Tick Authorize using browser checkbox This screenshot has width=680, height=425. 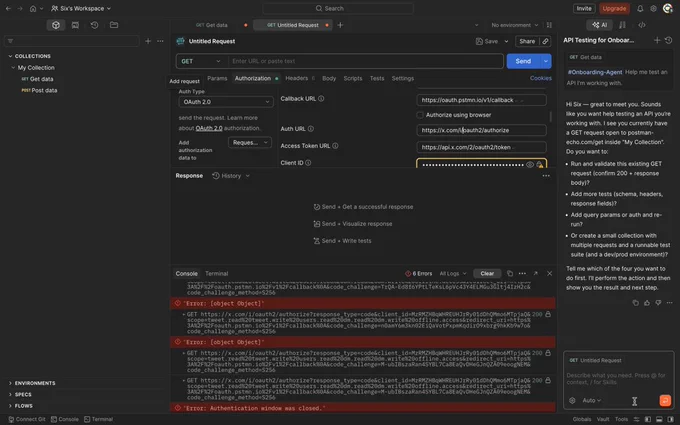420,115
